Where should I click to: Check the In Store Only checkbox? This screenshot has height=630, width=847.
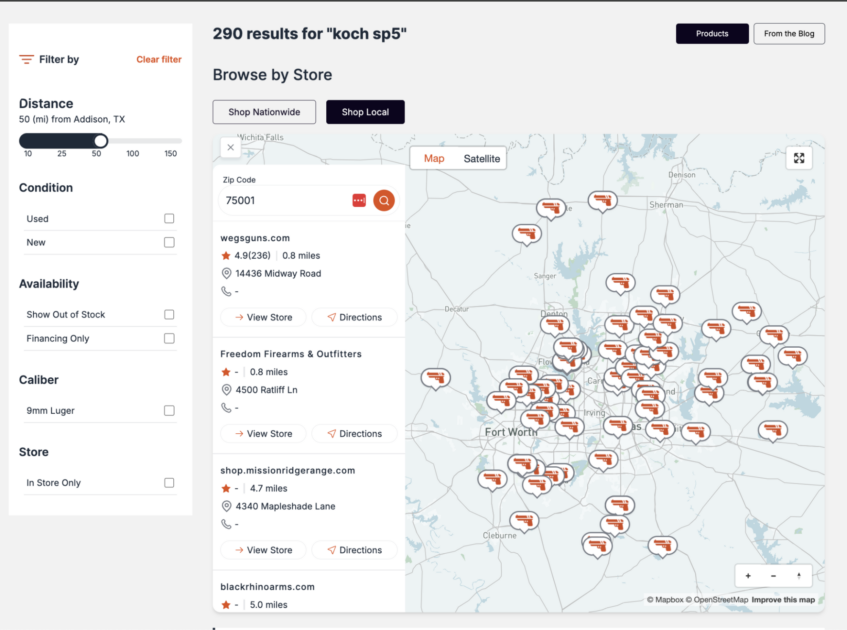click(169, 482)
